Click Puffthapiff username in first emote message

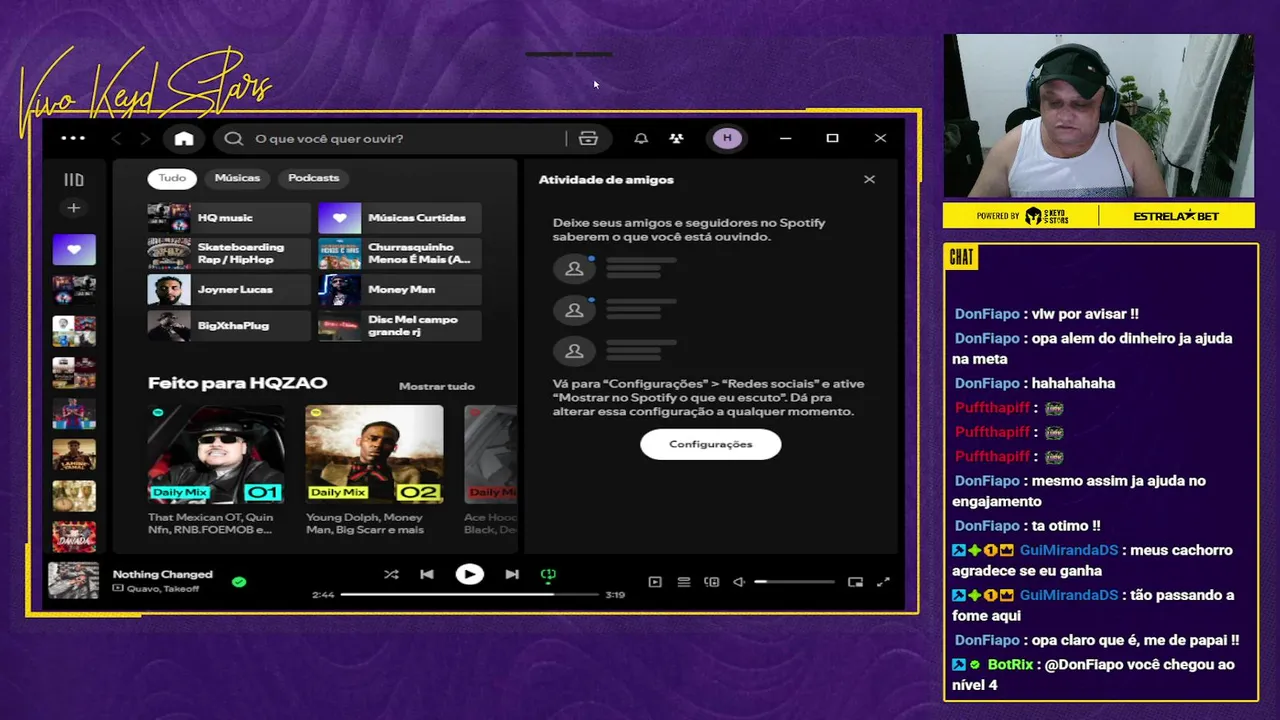click(x=992, y=408)
